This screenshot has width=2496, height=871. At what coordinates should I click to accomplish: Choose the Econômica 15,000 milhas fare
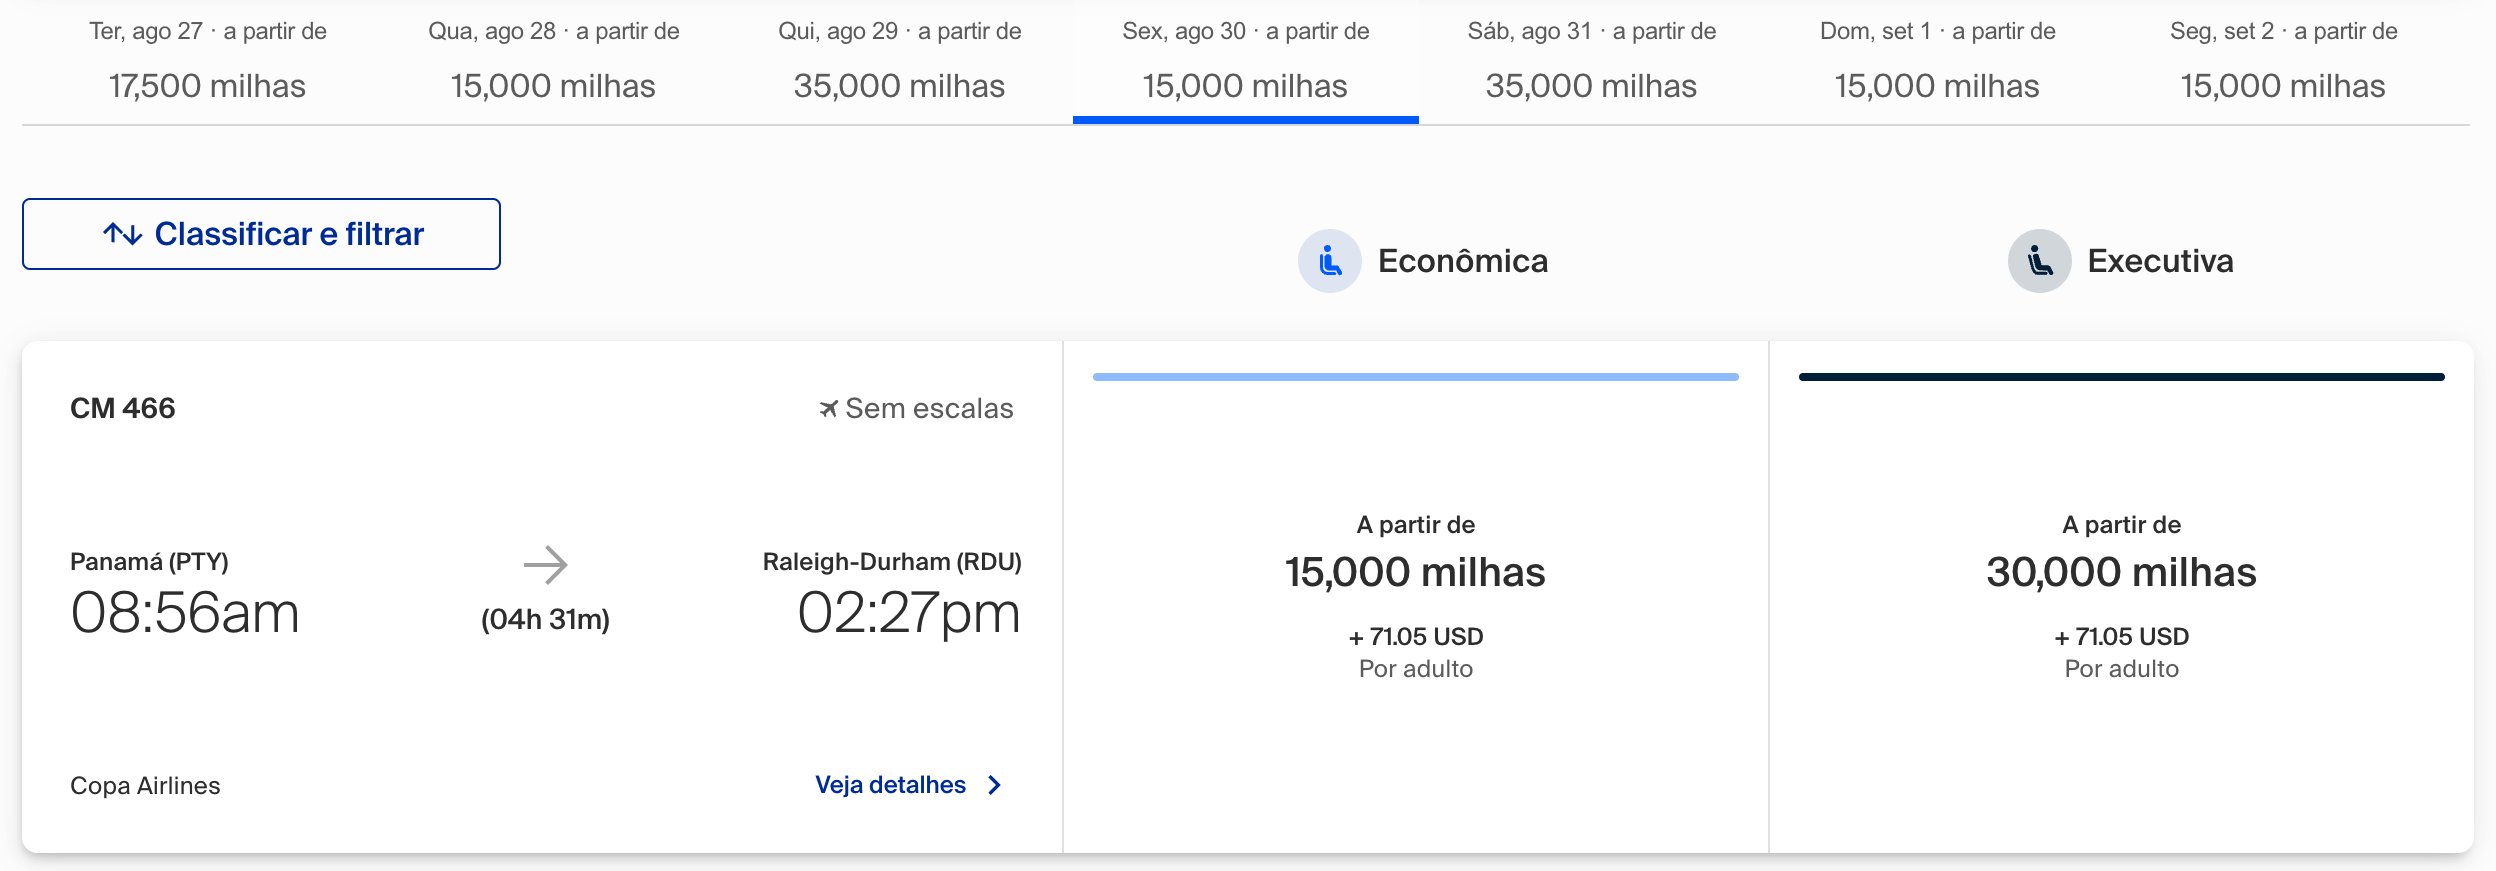pyautogui.click(x=1415, y=597)
